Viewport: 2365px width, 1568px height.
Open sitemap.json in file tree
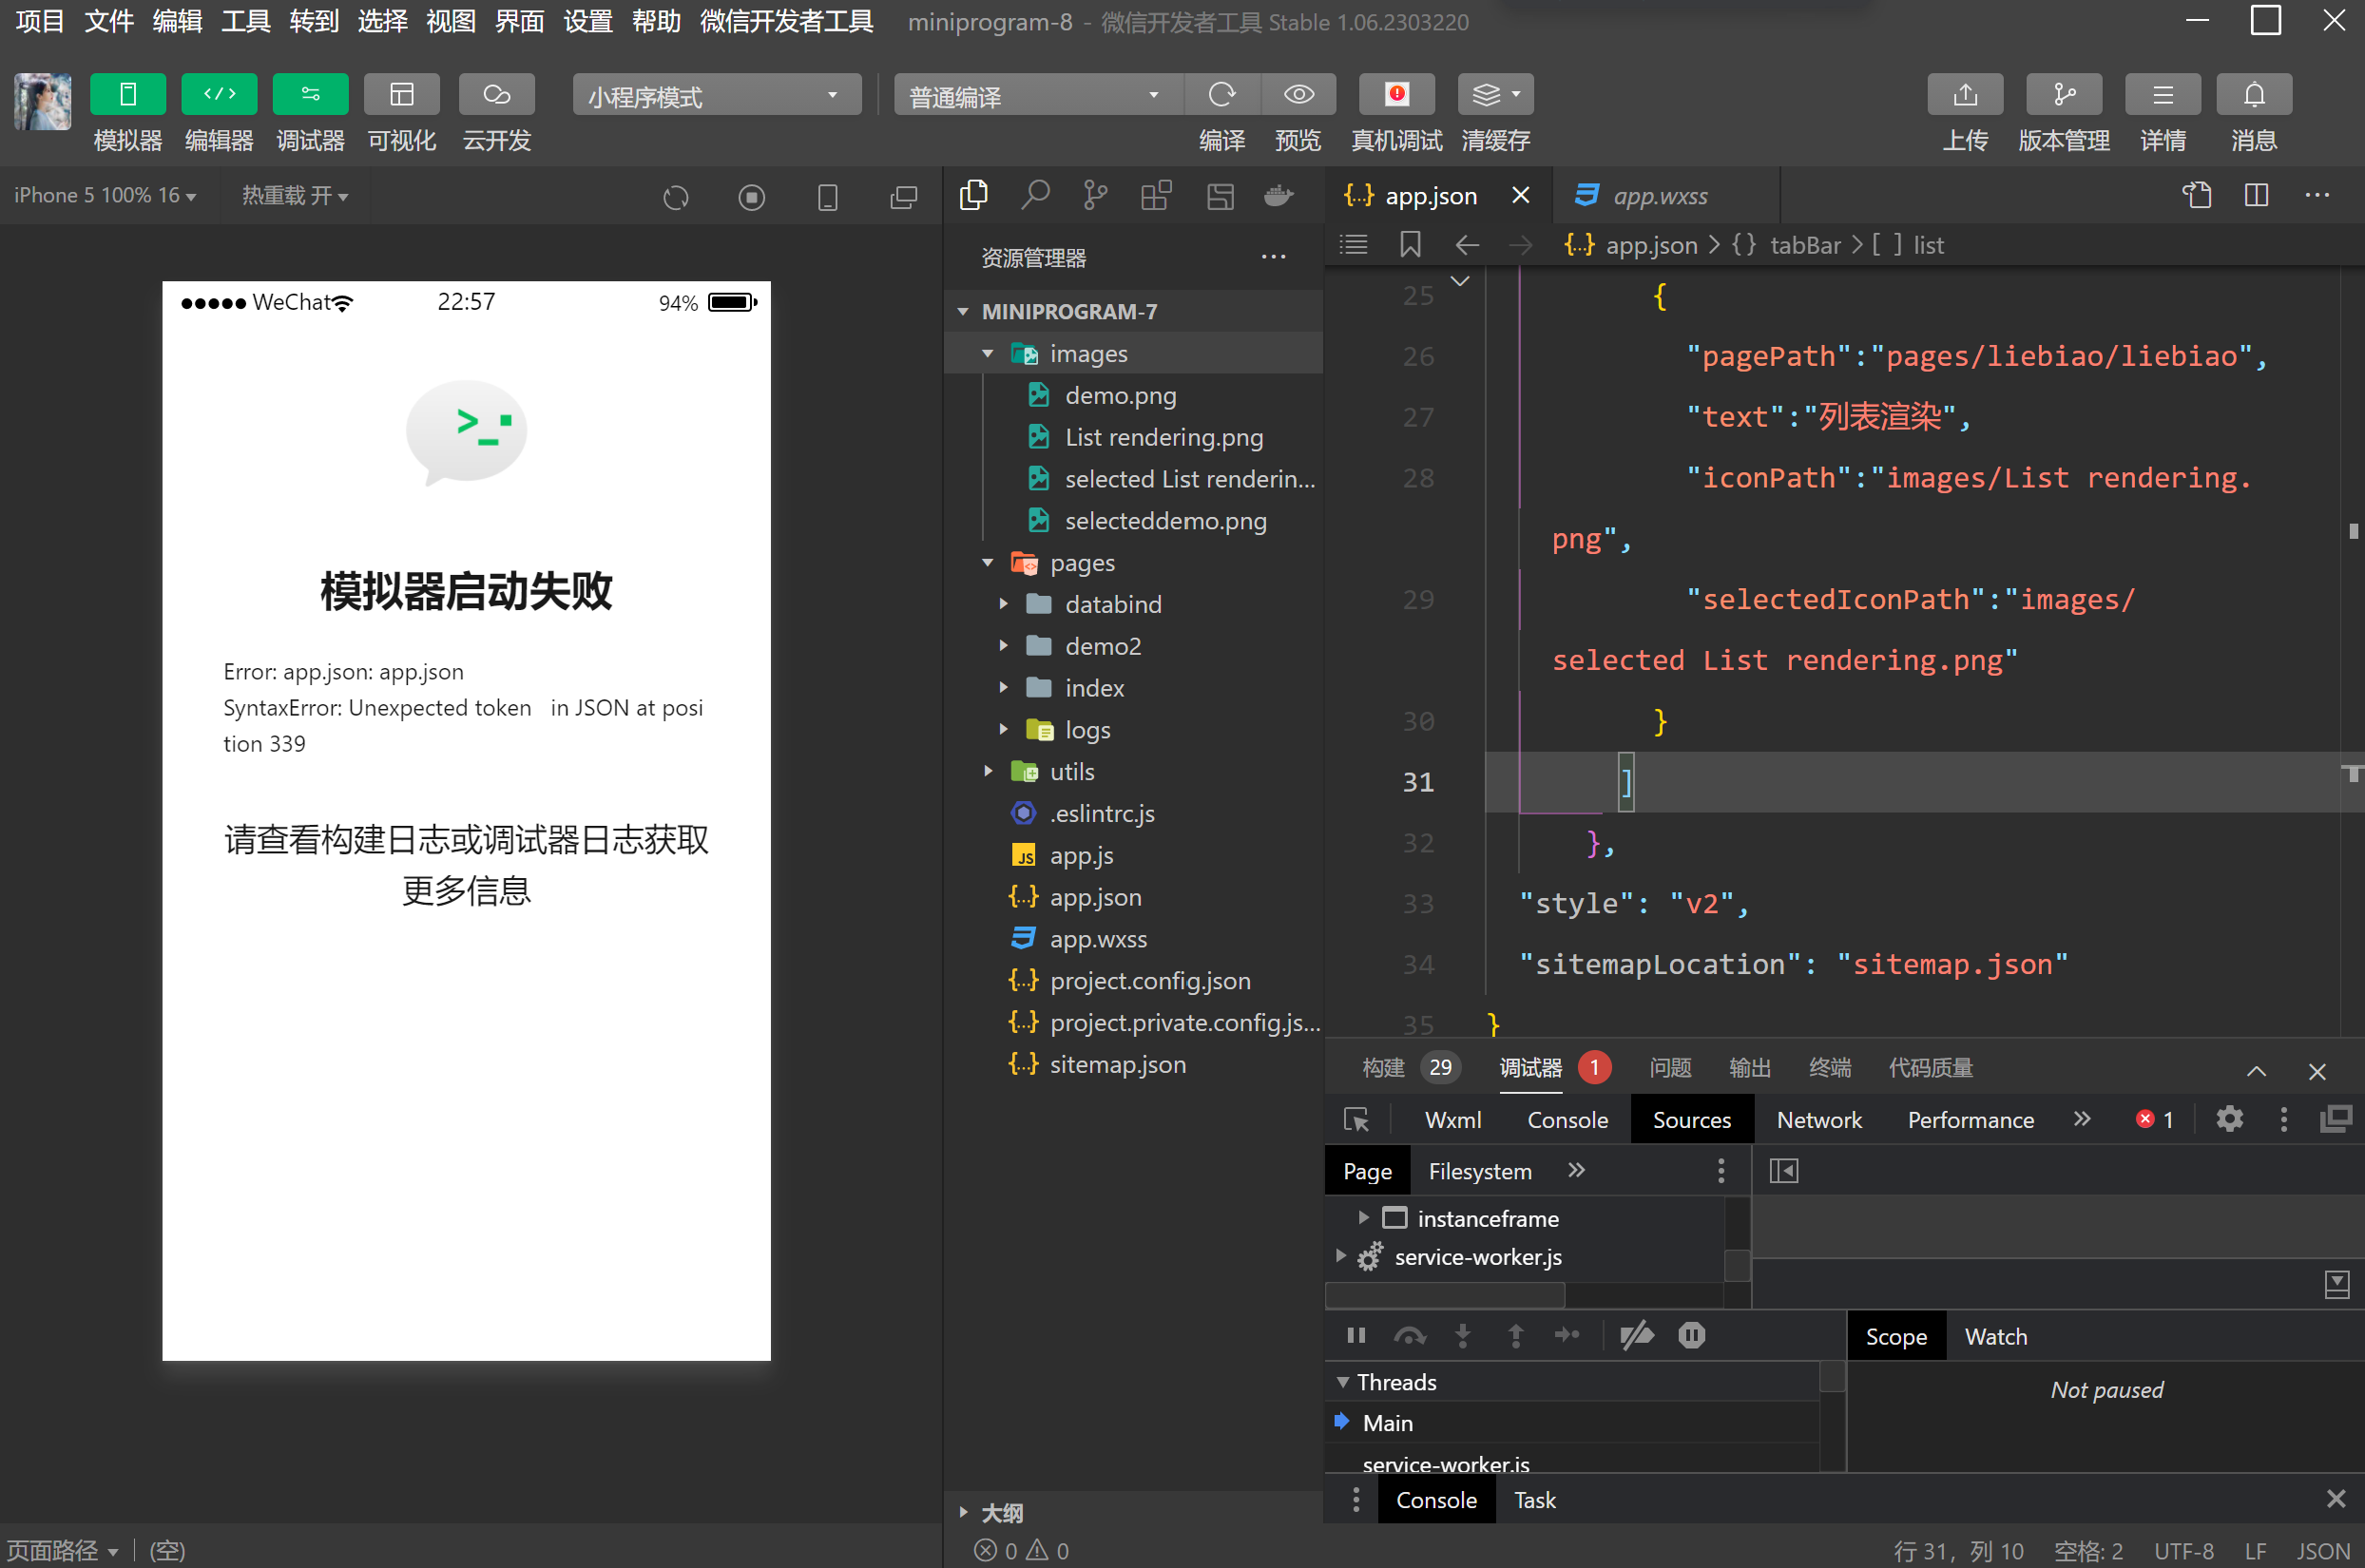(1117, 1064)
